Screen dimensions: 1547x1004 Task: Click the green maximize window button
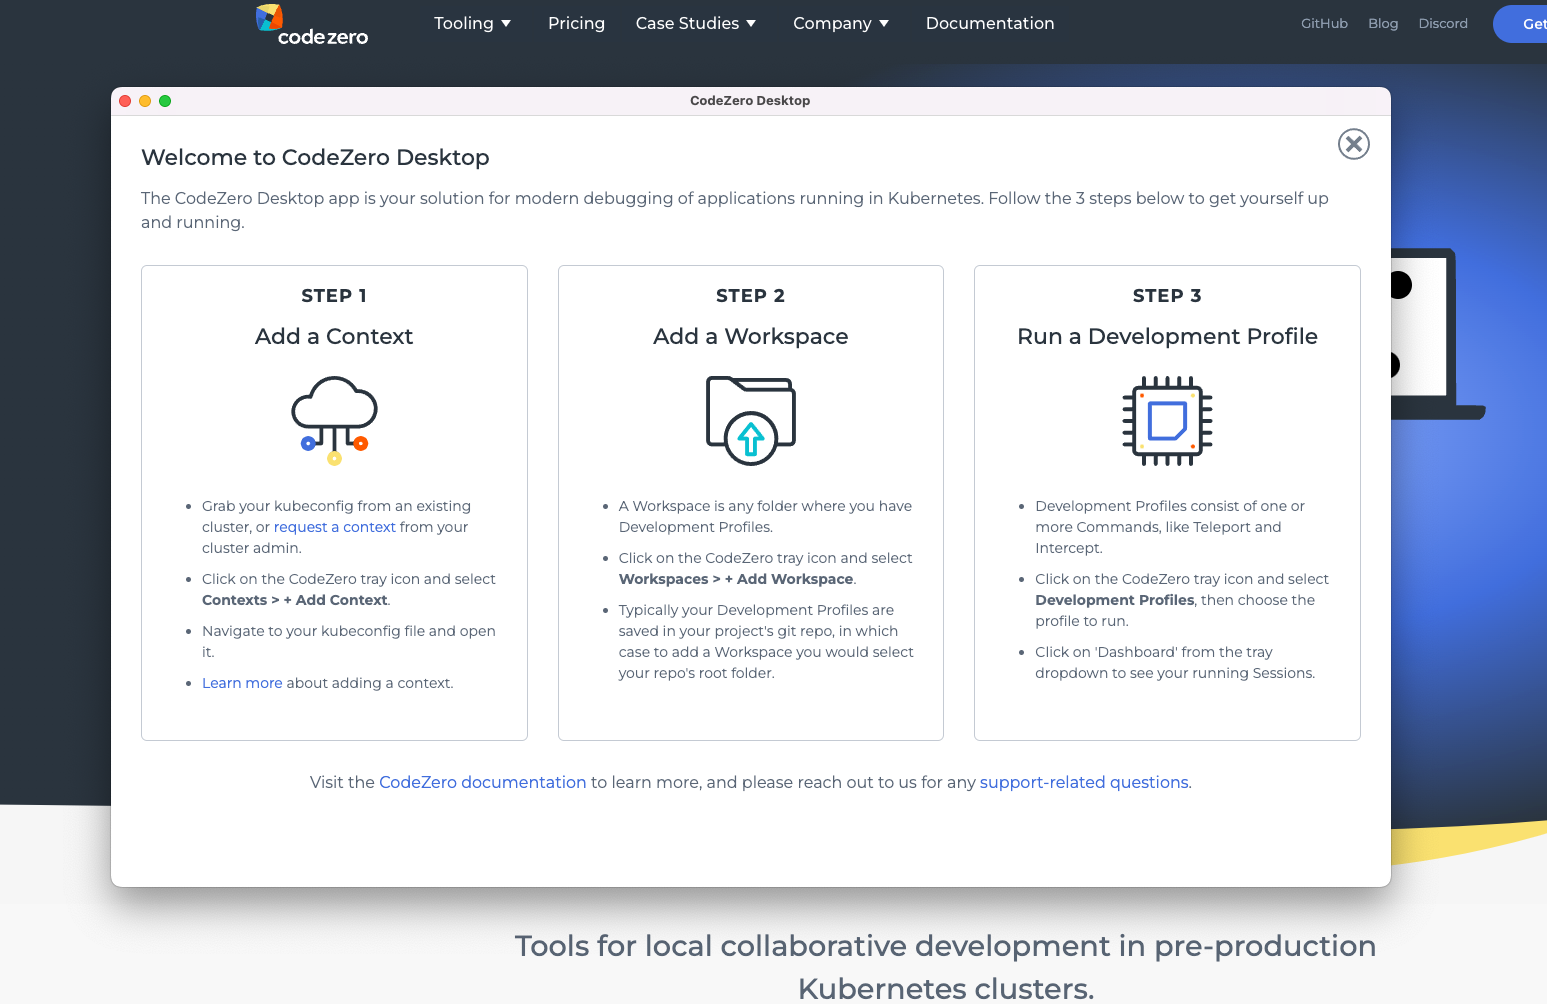coord(165,101)
